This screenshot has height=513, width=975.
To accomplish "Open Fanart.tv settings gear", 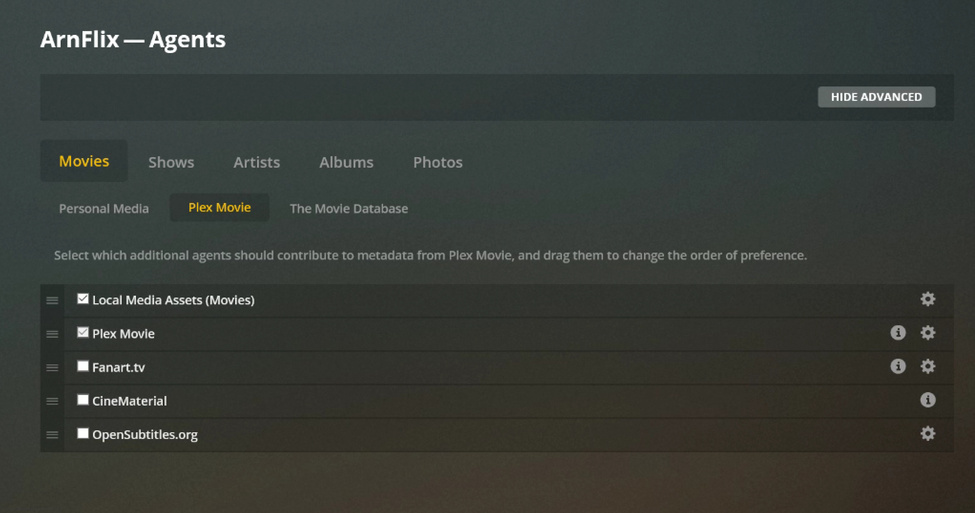I will tap(927, 366).
